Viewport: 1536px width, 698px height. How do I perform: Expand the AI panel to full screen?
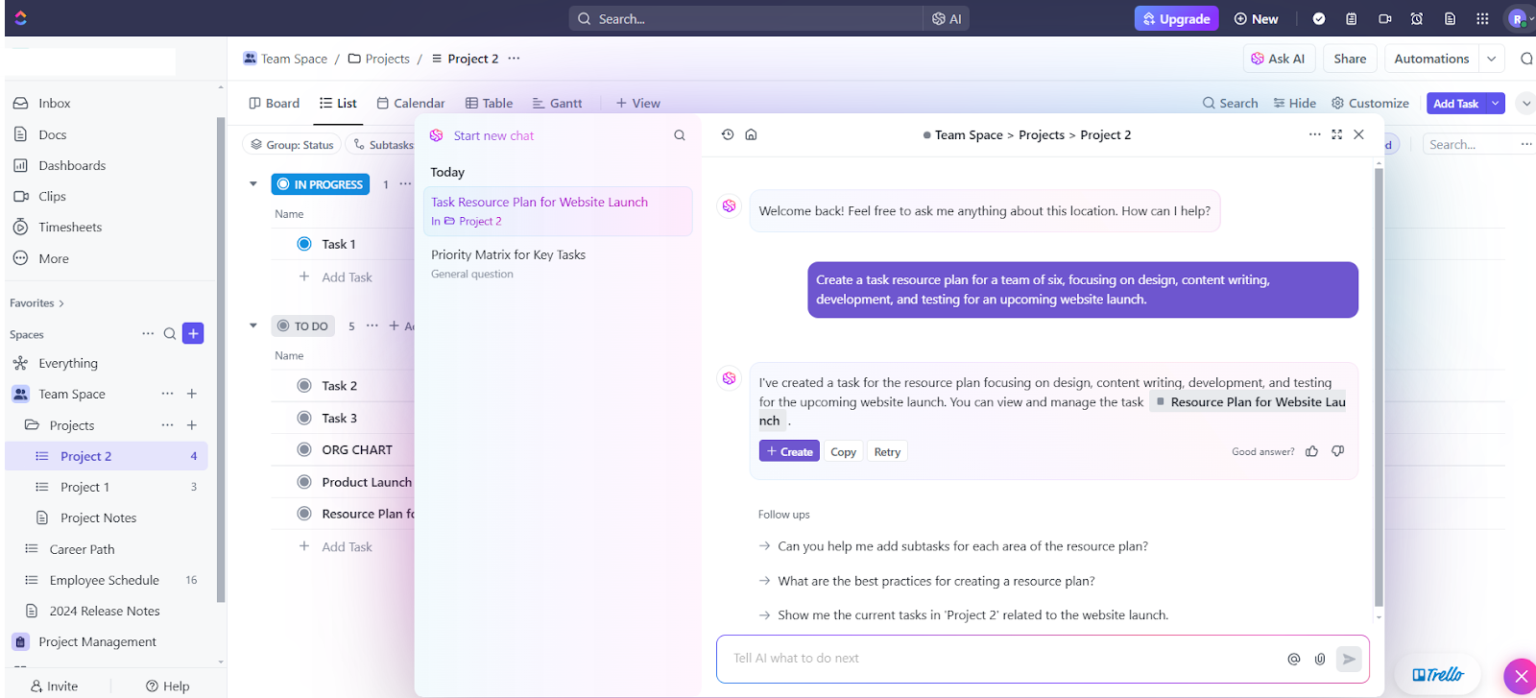1337,134
